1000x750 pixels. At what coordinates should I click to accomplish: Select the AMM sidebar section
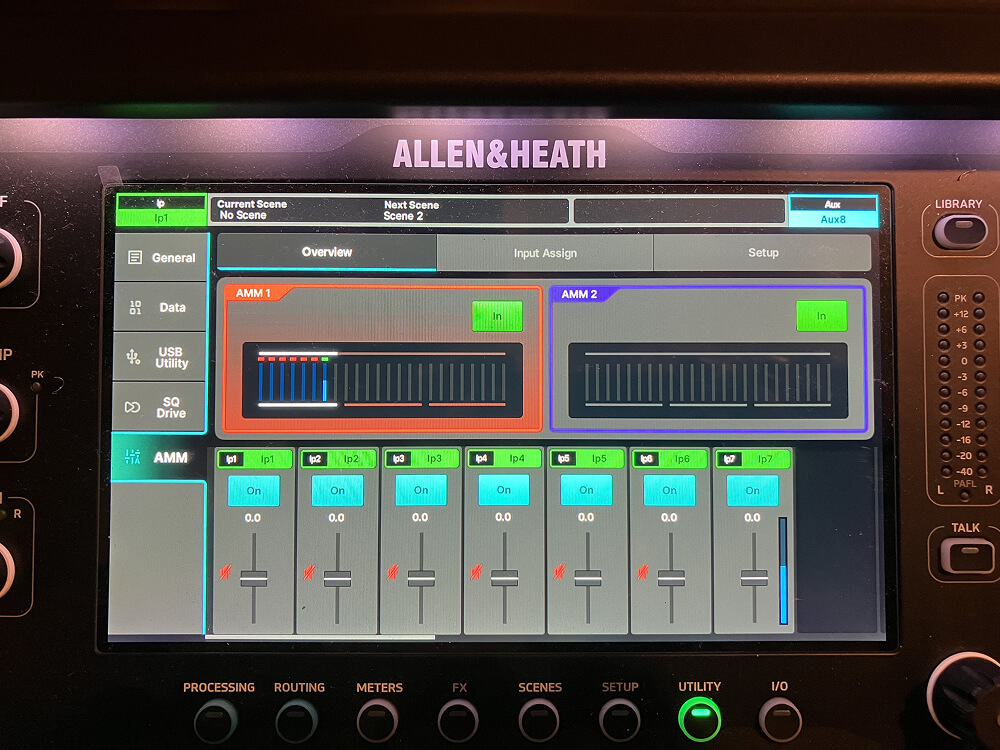click(158, 457)
